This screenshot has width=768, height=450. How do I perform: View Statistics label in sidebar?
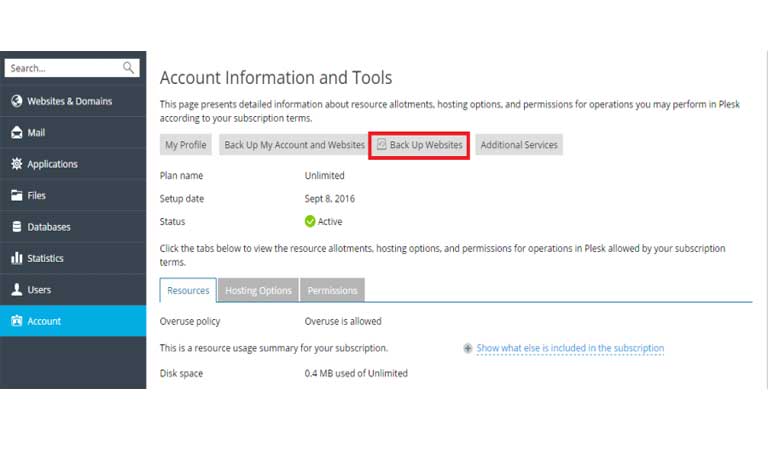pos(45,258)
